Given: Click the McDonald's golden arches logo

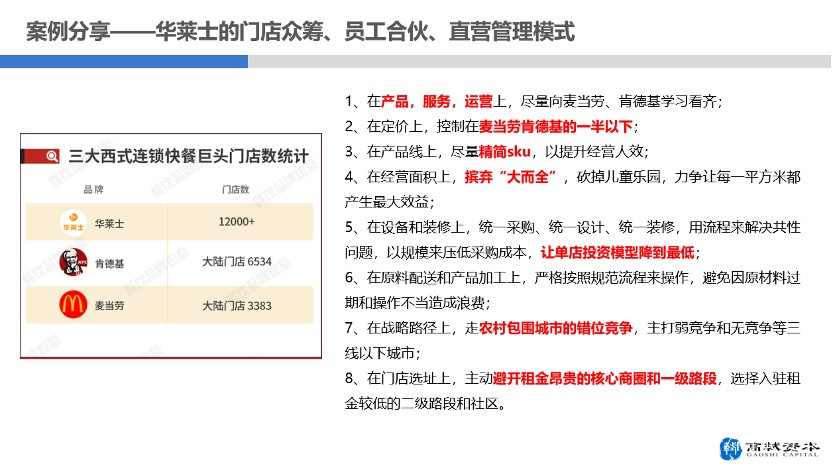Looking at the screenshot, I should (x=73, y=305).
